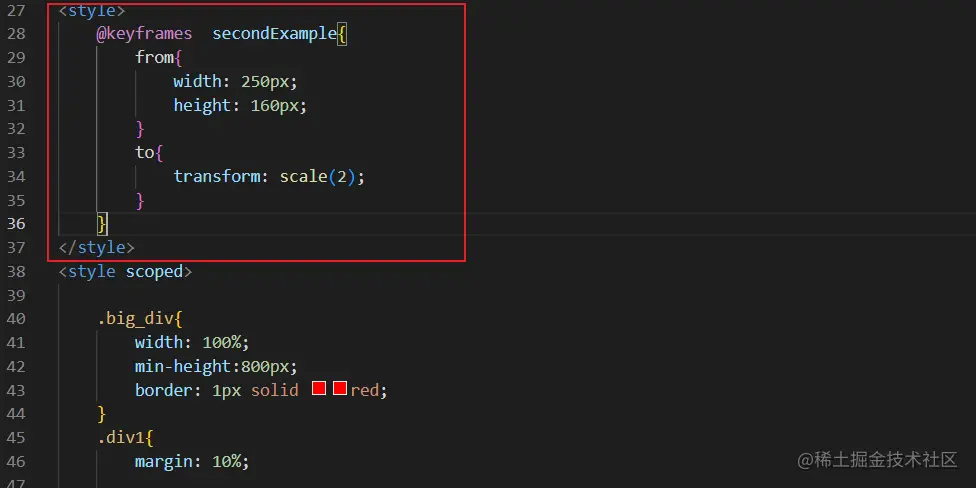976x488 pixels.
Task: Select line number 34 in the gutter
Action: click(17, 177)
